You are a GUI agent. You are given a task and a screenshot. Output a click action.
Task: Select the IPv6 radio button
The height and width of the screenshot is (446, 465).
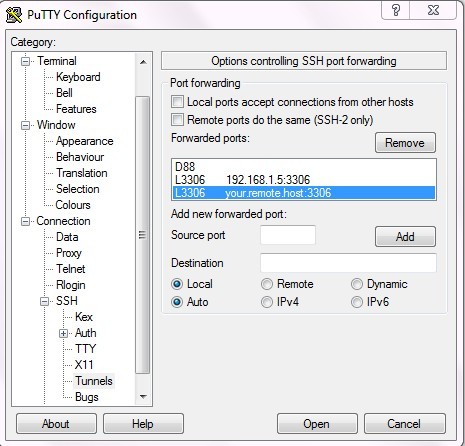357,302
